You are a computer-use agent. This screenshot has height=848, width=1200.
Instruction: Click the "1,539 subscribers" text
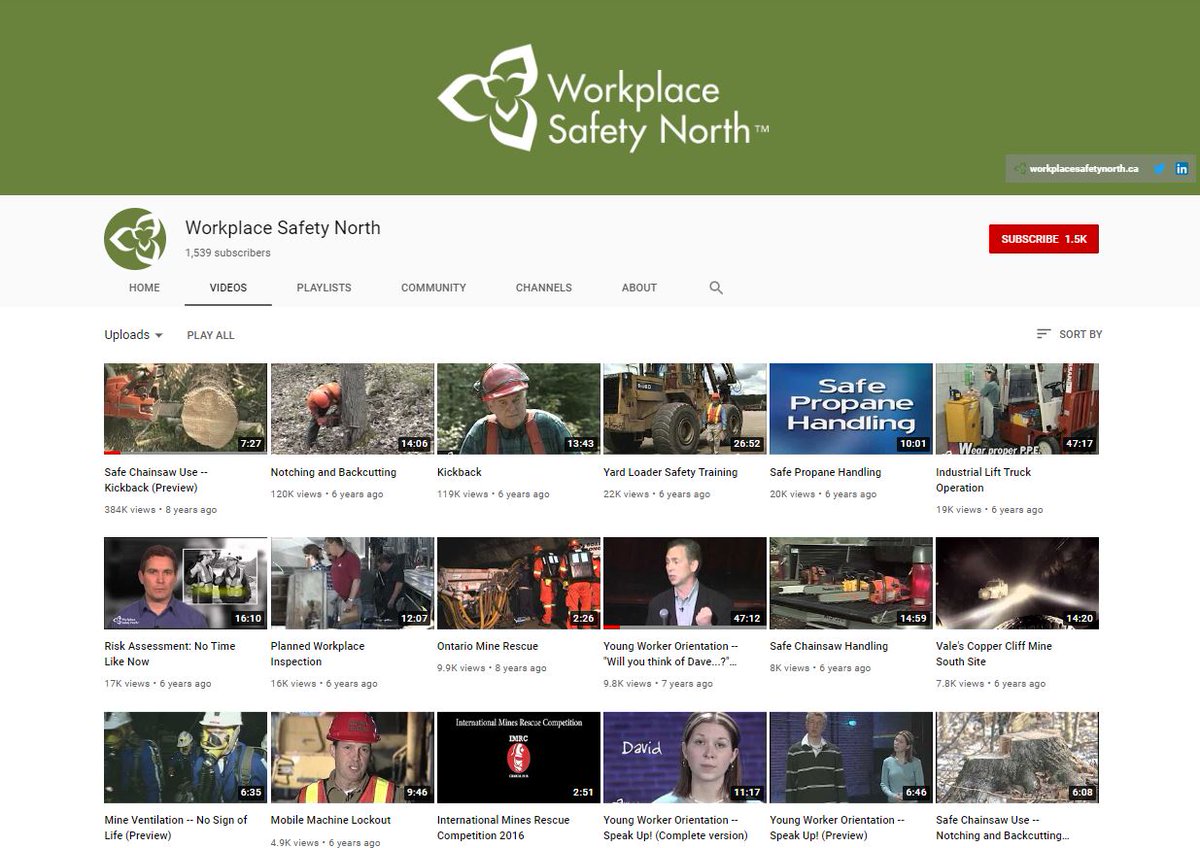pos(228,253)
